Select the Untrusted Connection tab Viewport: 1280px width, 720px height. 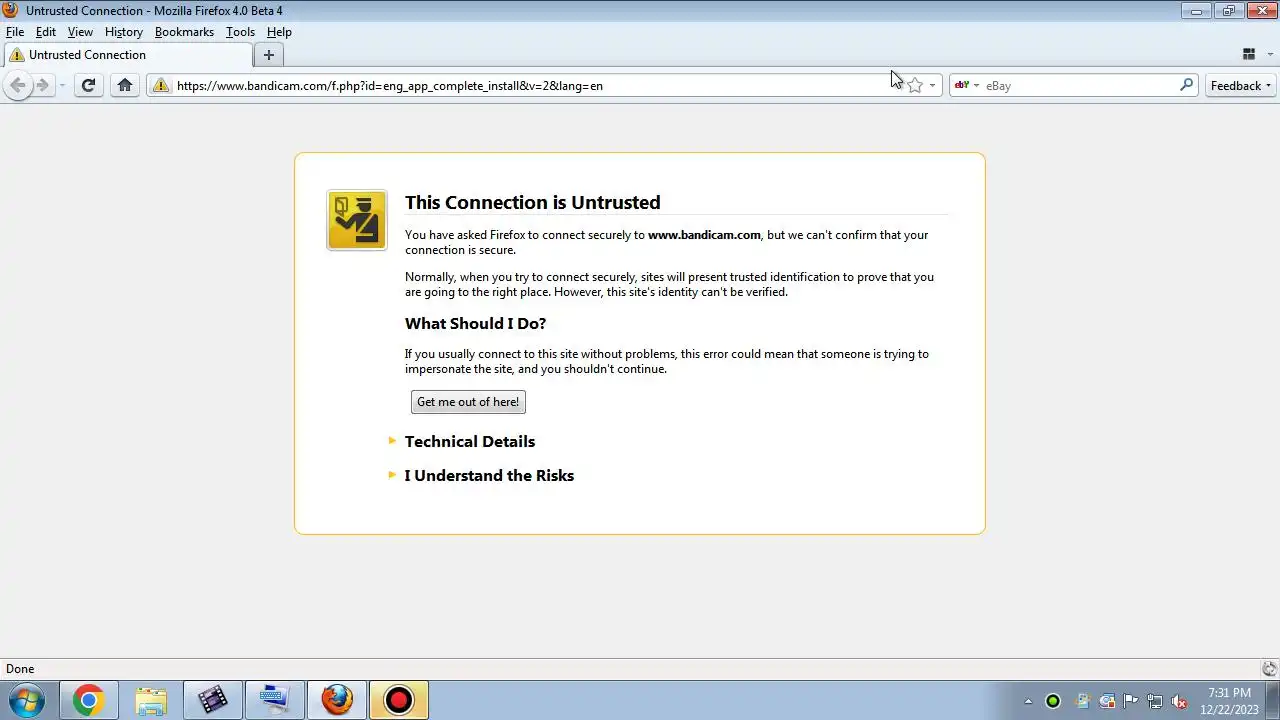pyautogui.click(x=127, y=55)
